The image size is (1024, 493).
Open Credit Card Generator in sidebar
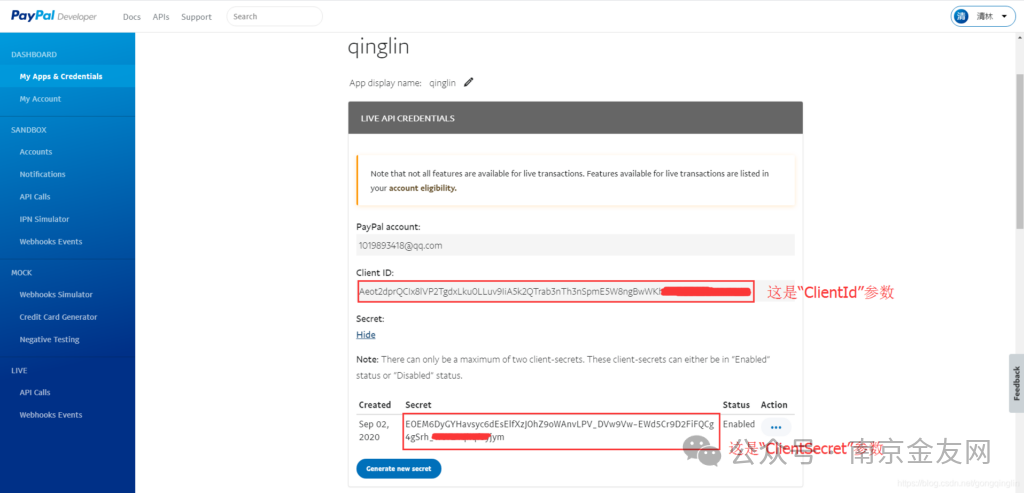58,317
